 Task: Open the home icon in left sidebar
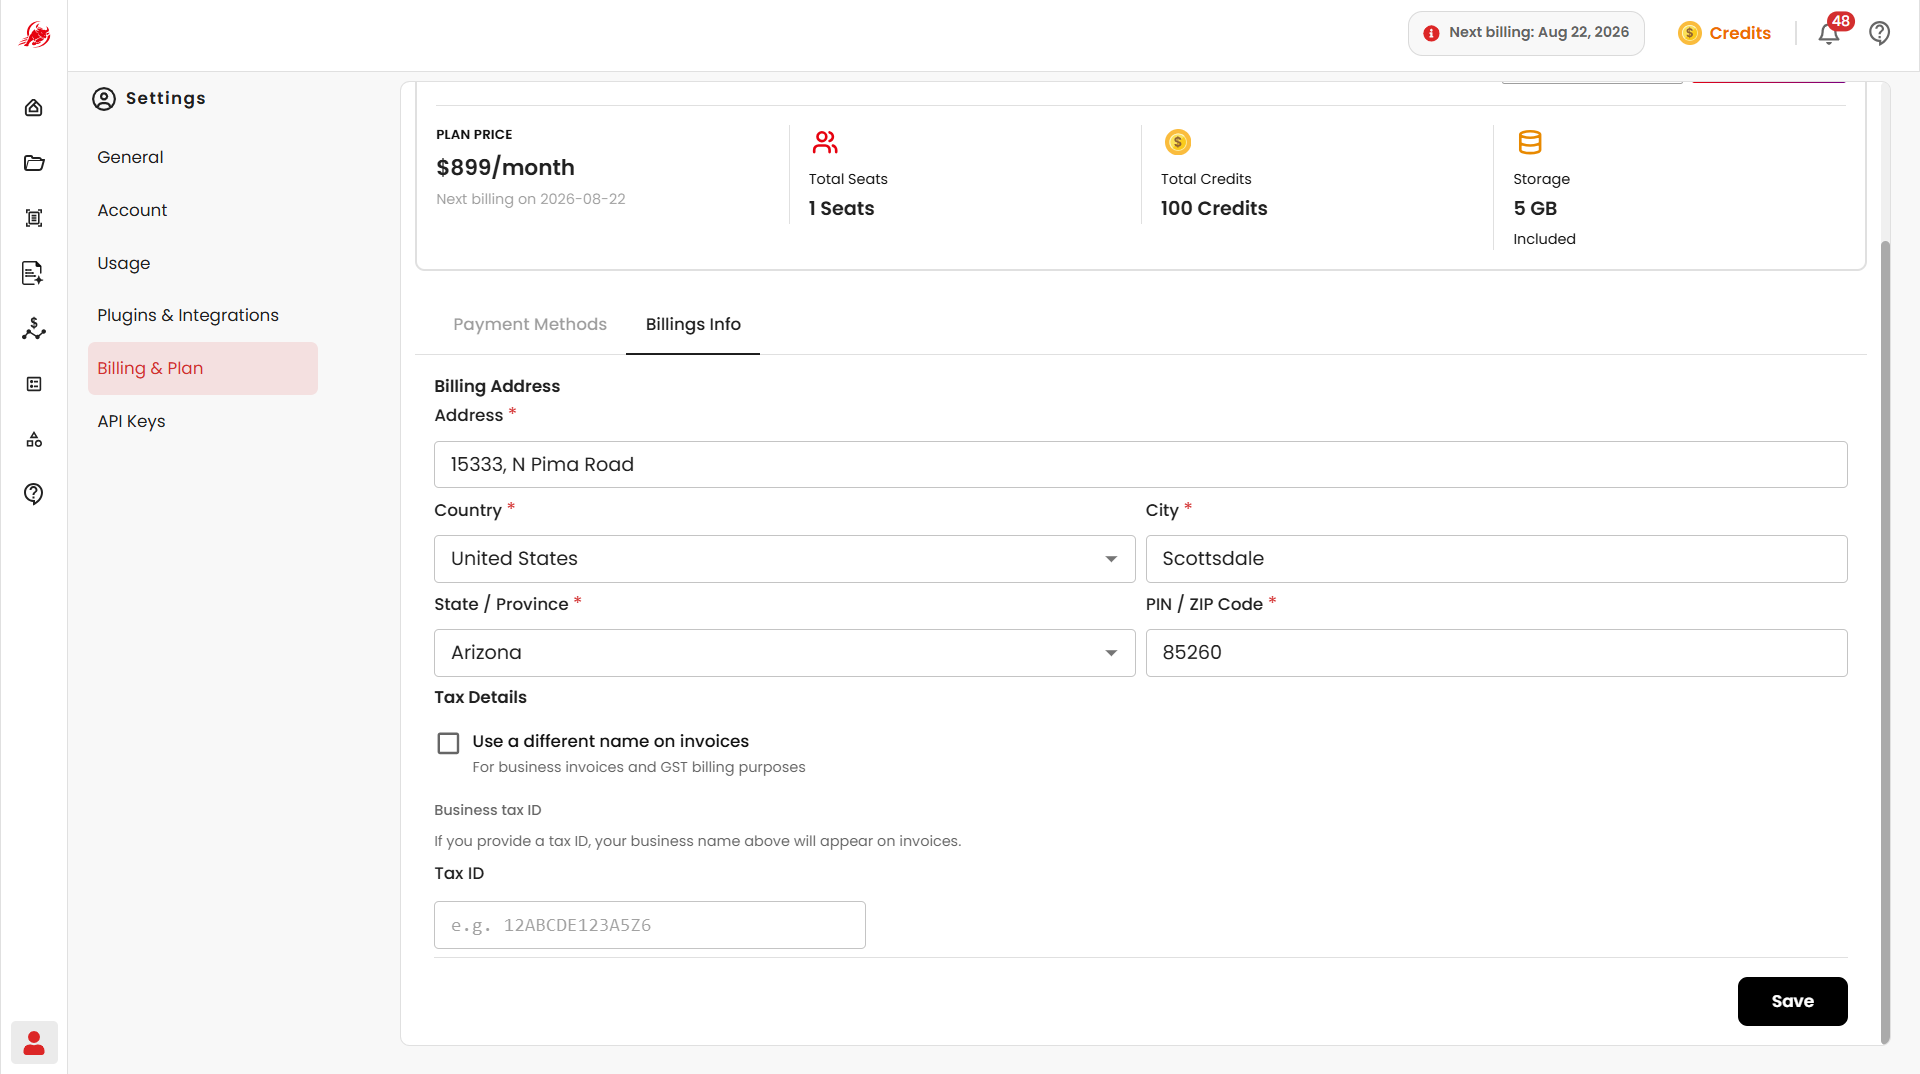pyautogui.click(x=34, y=108)
